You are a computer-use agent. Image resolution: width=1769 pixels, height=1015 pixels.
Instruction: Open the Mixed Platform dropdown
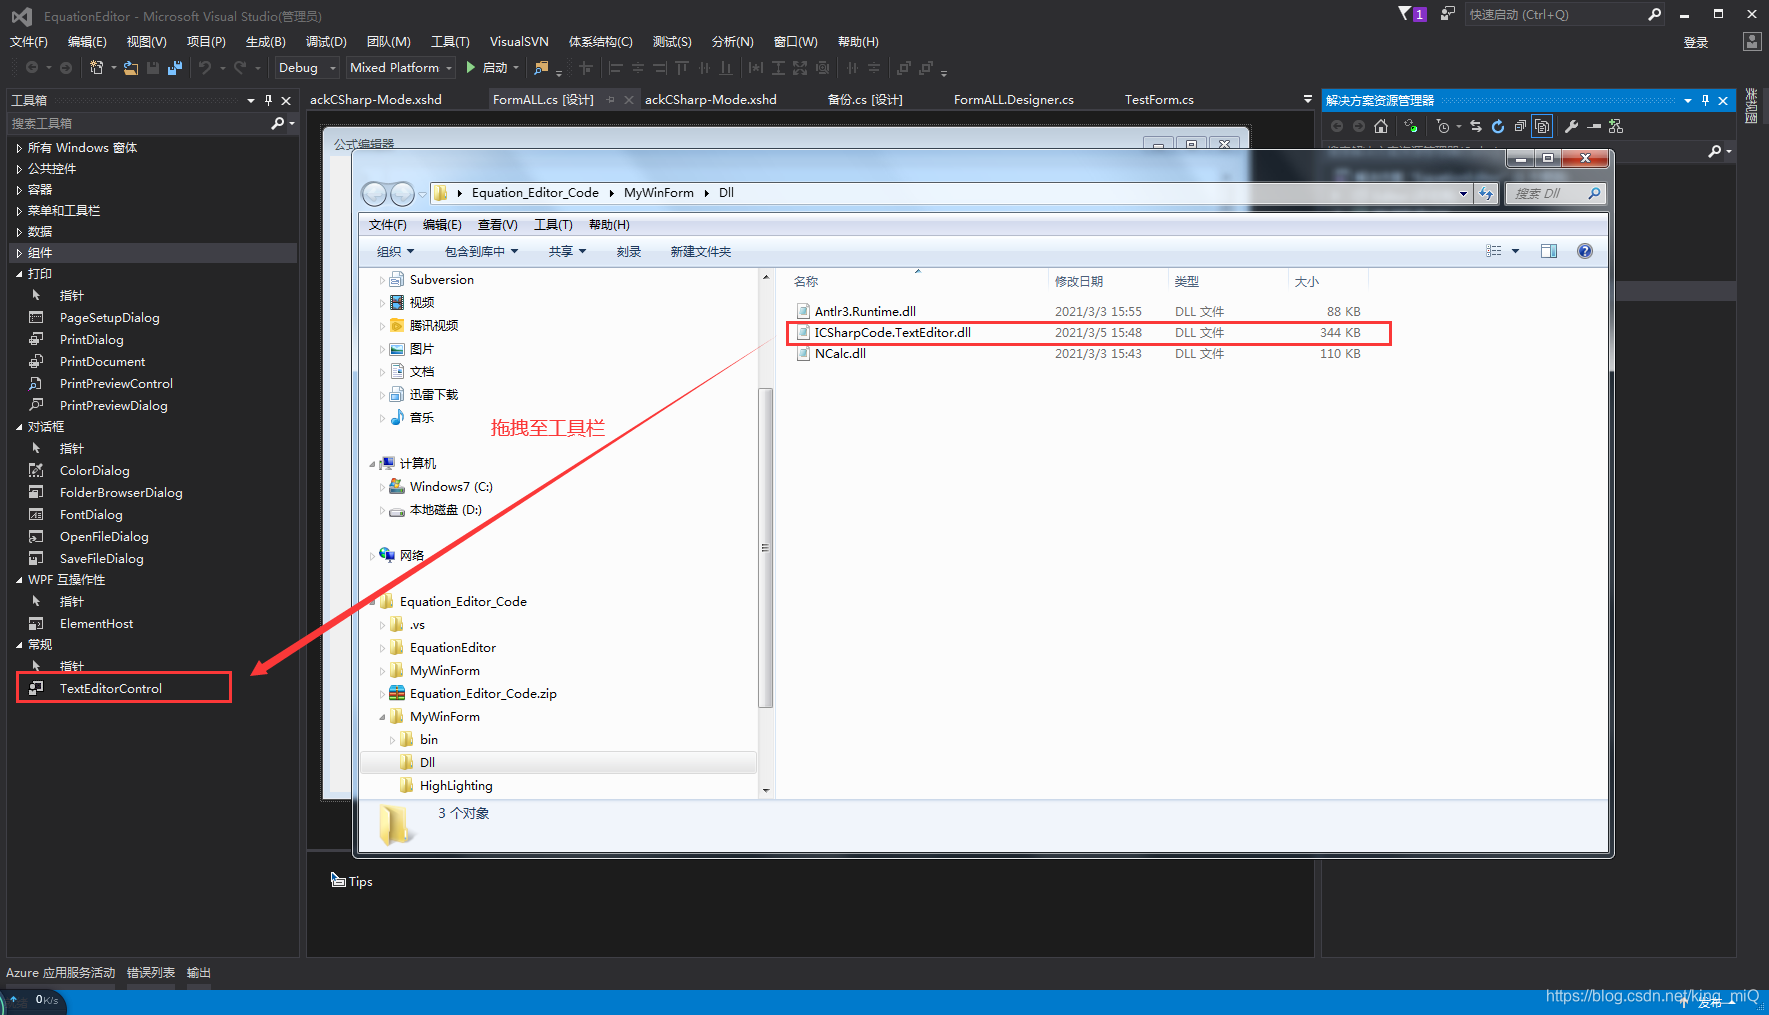coord(400,67)
